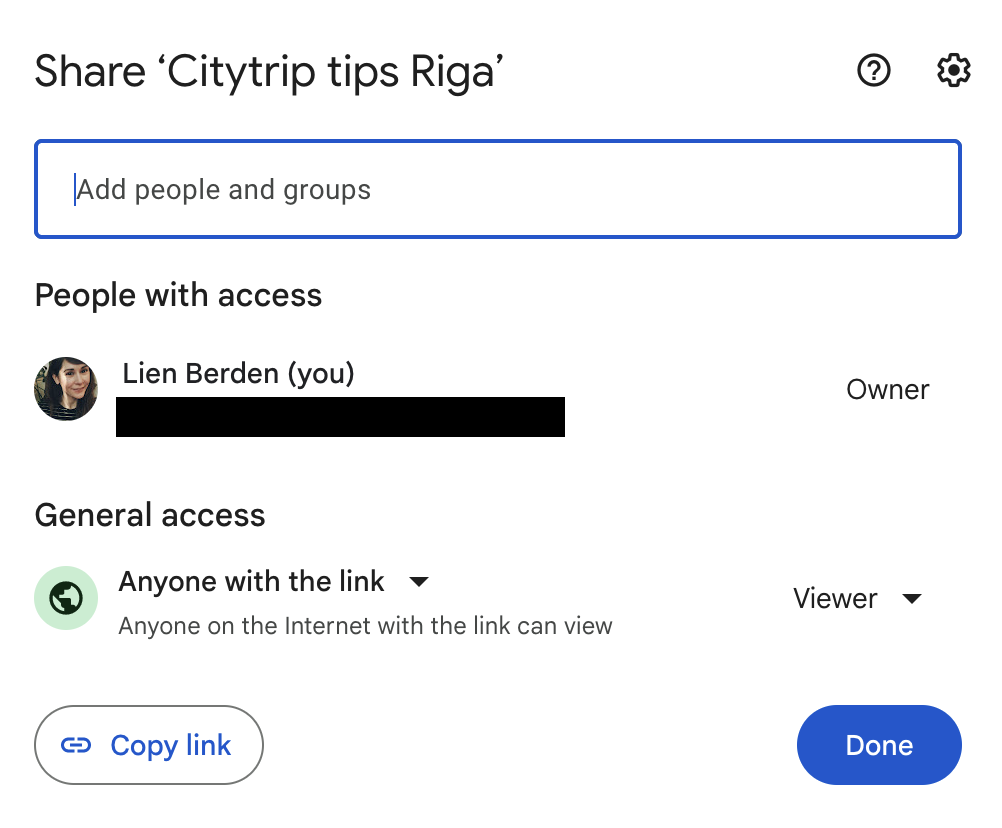Click 'Anyone on the Internet with the link can view'
Screen dimensions: 1002x828
(x=366, y=626)
